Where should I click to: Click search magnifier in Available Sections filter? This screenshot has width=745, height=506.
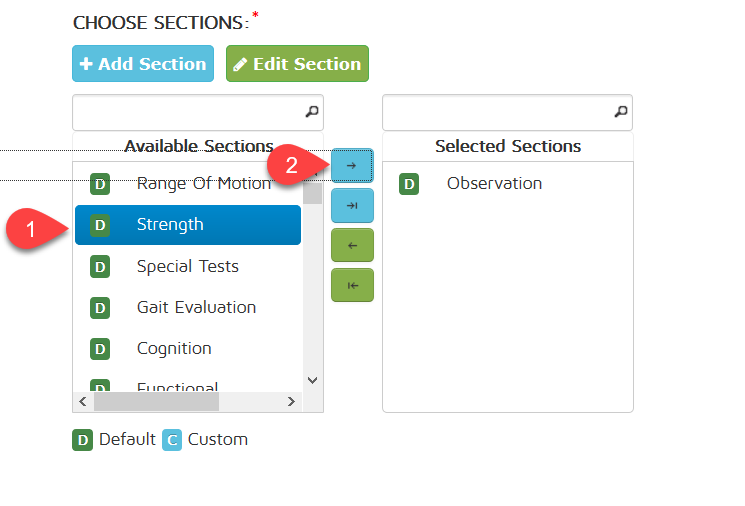(x=311, y=112)
